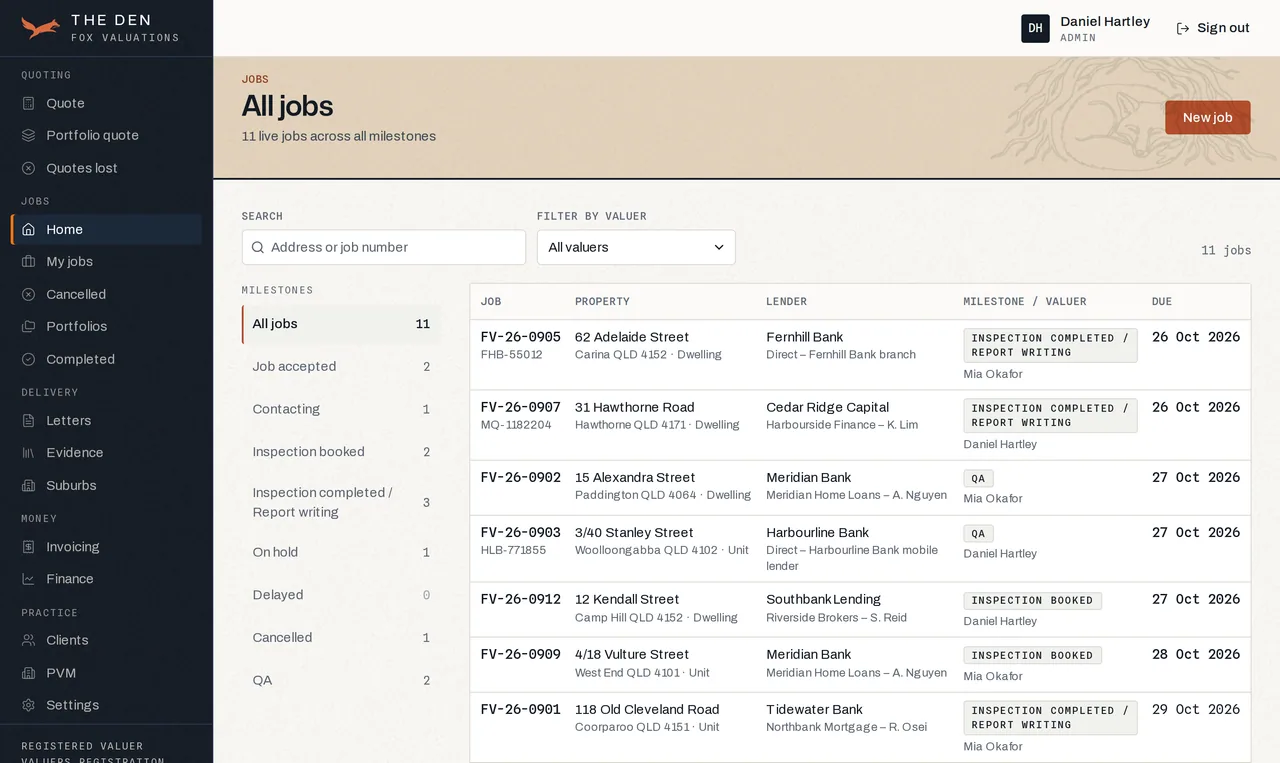Click INSPECTION BOOKED badge for FV-26-0909

click(x=1032, y=655)
